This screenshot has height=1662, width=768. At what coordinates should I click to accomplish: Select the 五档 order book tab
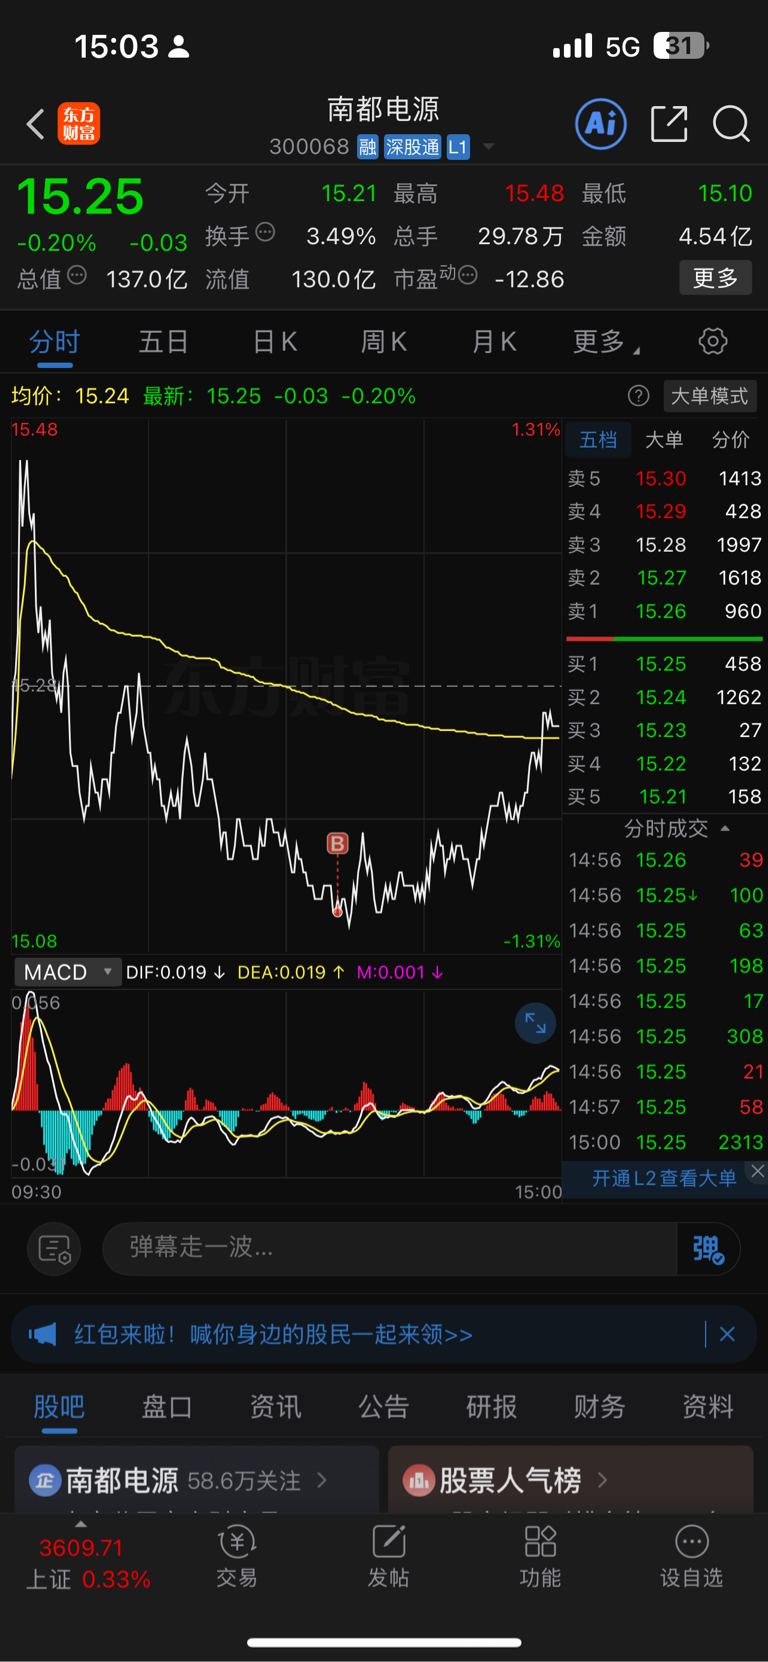coord(598,440)
